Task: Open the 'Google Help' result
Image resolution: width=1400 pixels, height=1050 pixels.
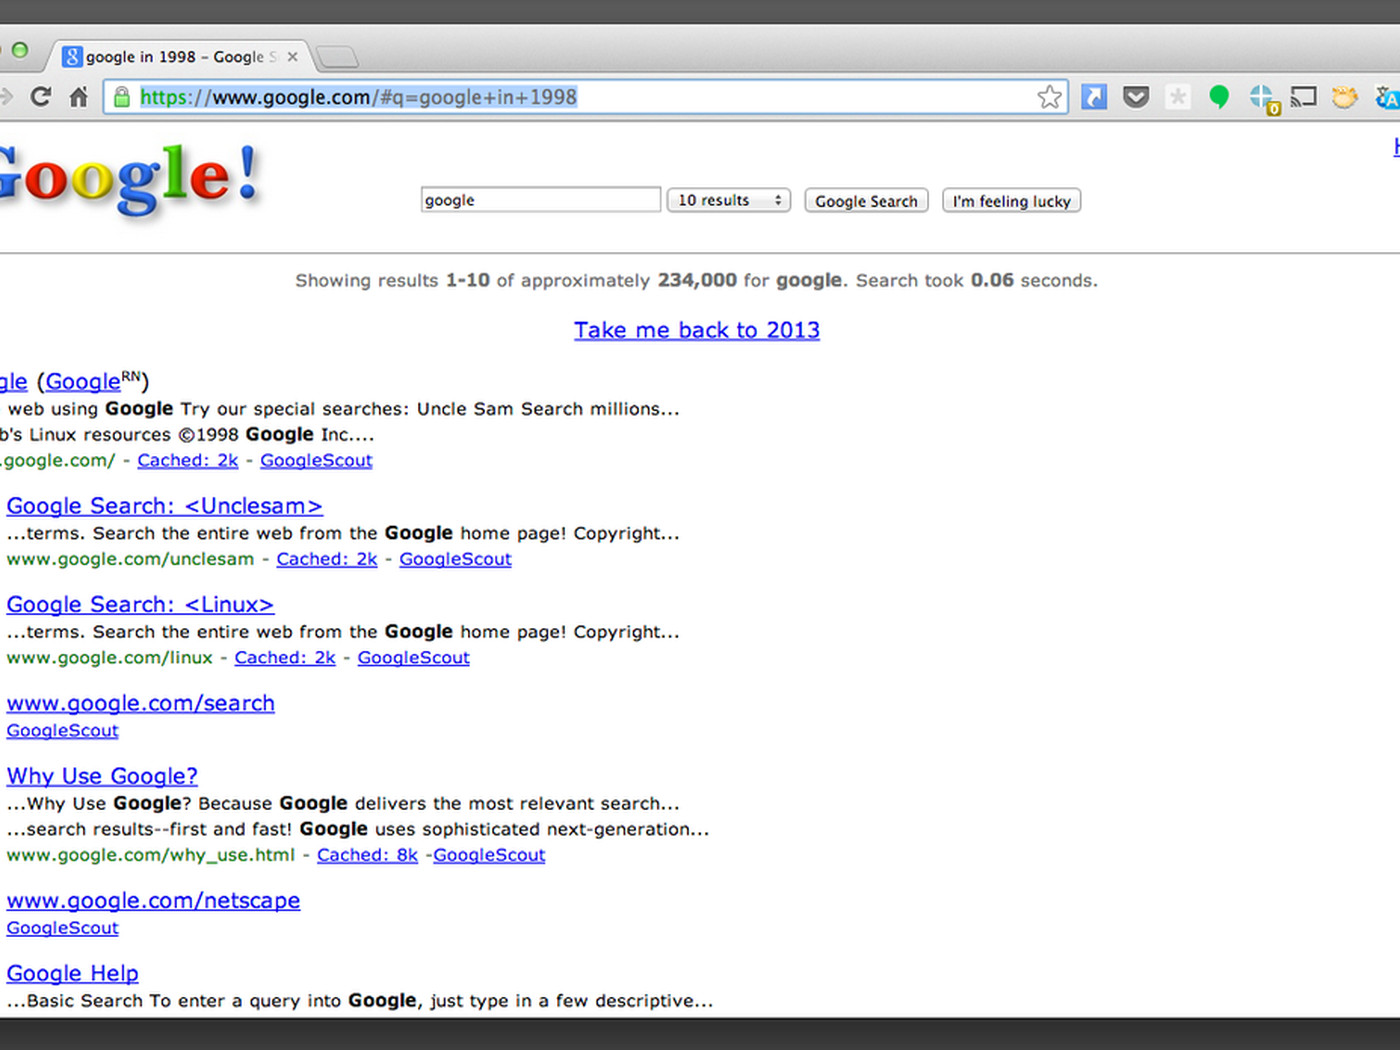Action: [72, 974]
